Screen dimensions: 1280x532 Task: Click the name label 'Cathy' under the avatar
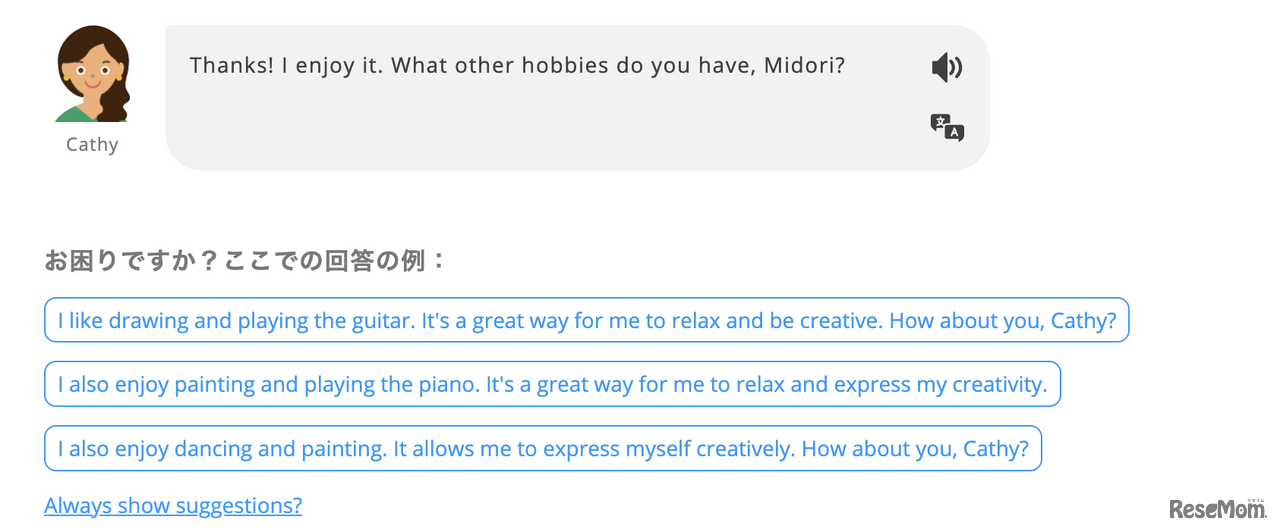(x=92, y=145)
